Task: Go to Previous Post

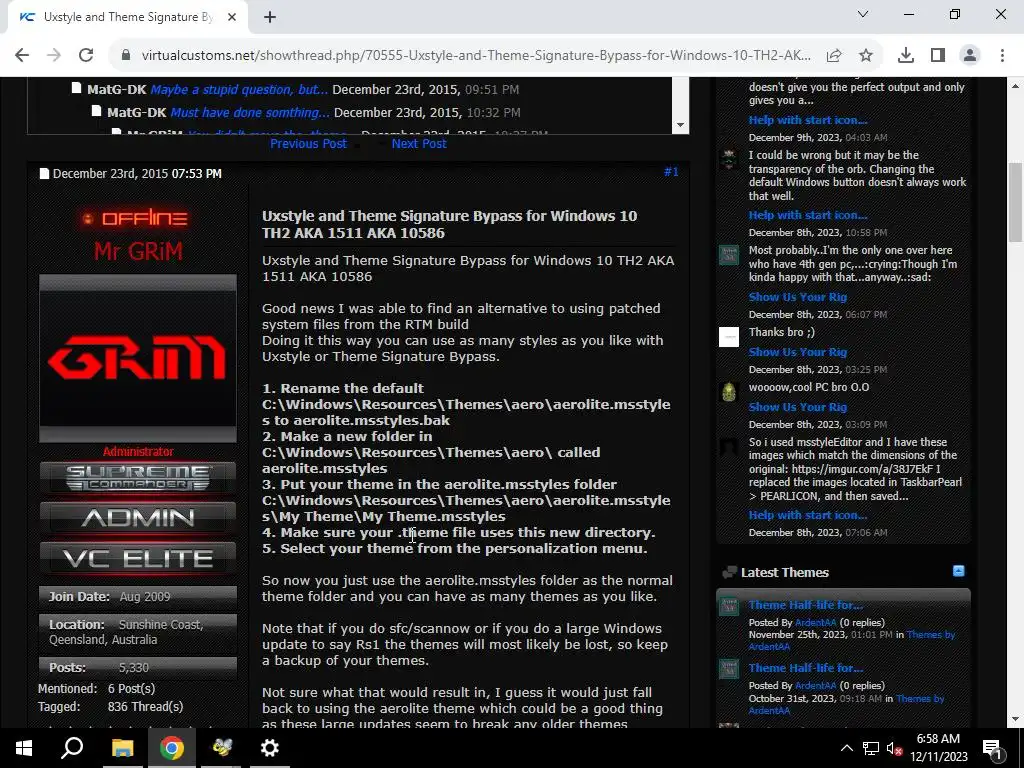Action: coord(308,144)
